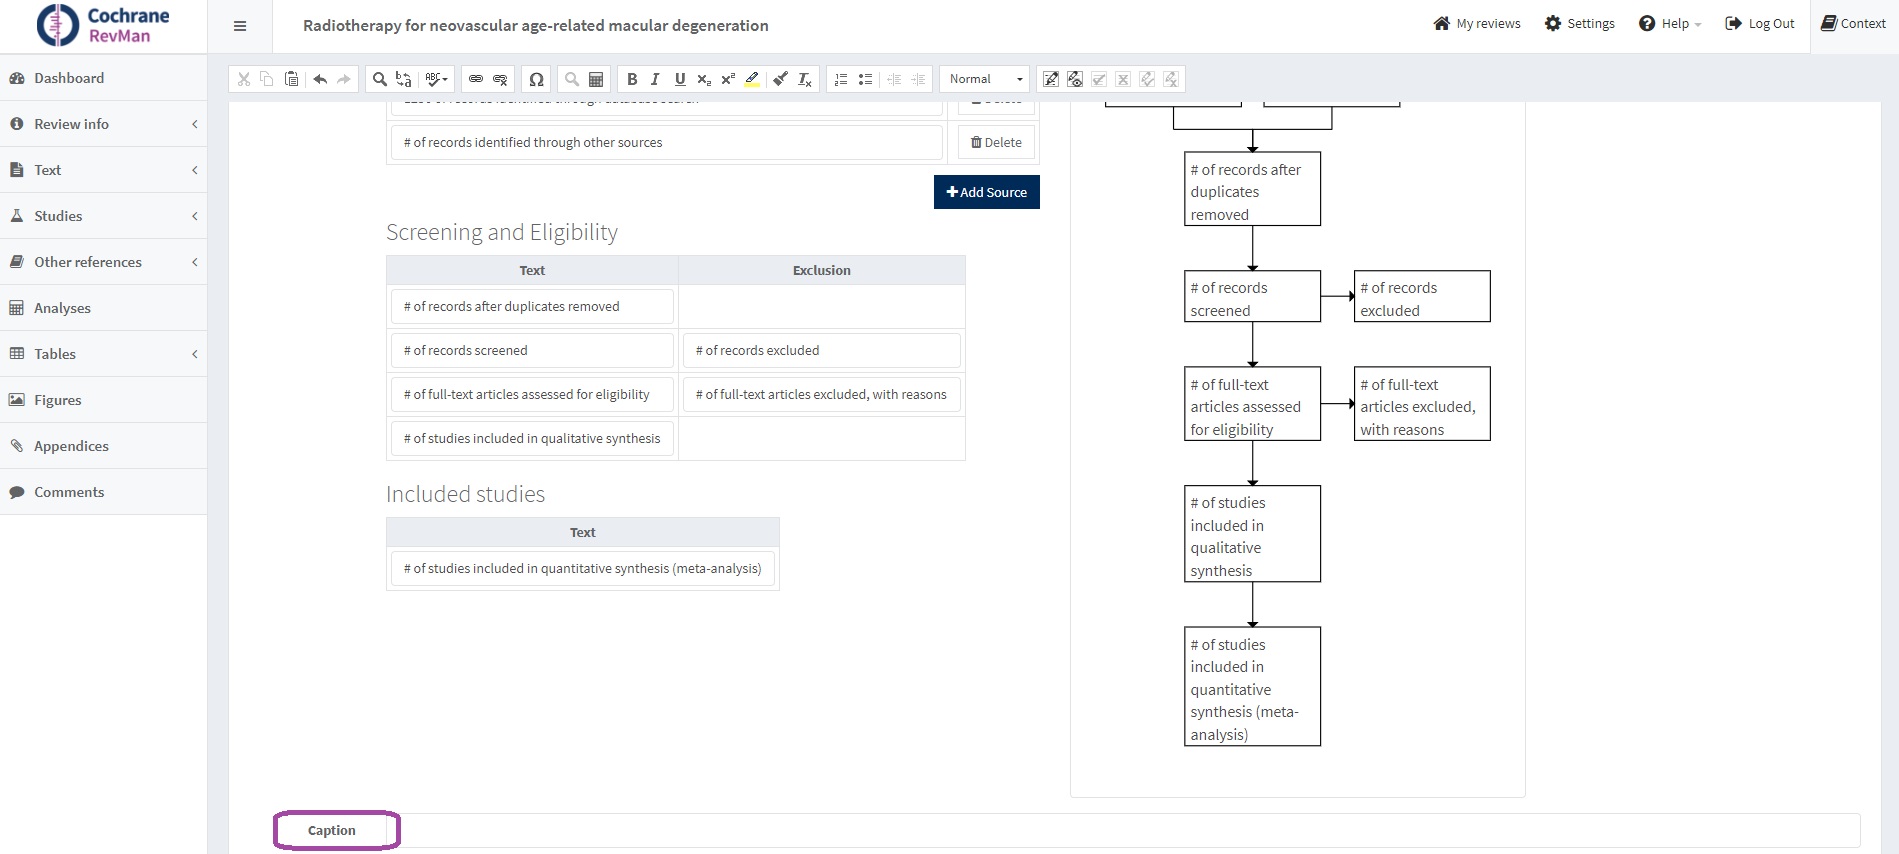Toggle the sidebar with hamburger icon
This screenshot has height=854, width=1899.
click(x=240, y=26)
